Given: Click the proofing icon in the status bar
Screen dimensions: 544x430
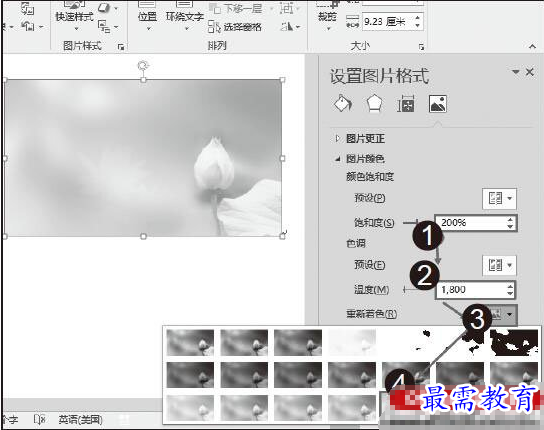Looking at the screenshot, I should pos(39,420).
